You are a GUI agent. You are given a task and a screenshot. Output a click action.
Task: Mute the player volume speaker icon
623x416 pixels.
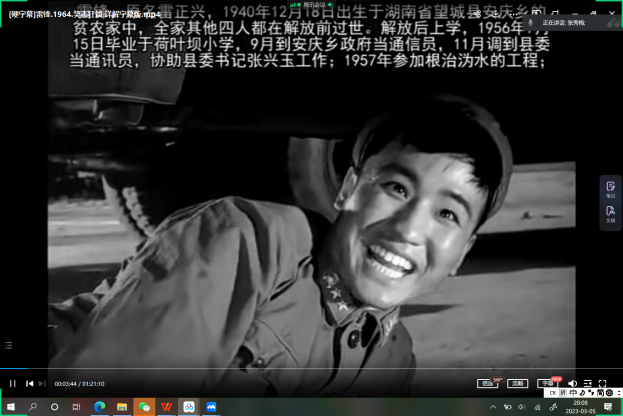pyautogui.click(x=573, y=383)
